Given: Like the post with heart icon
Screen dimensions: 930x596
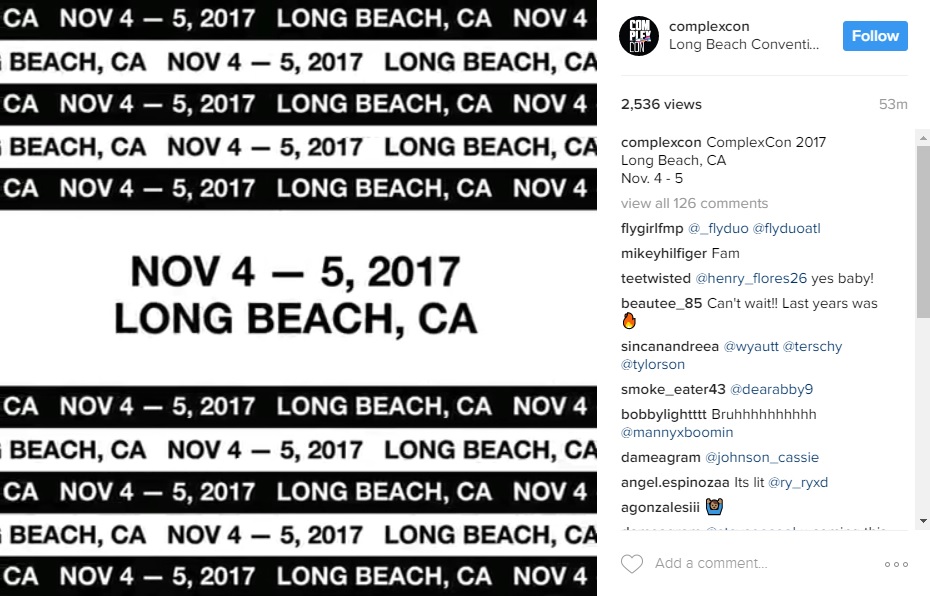Looking at the screenshot, I should click(632, 564).
